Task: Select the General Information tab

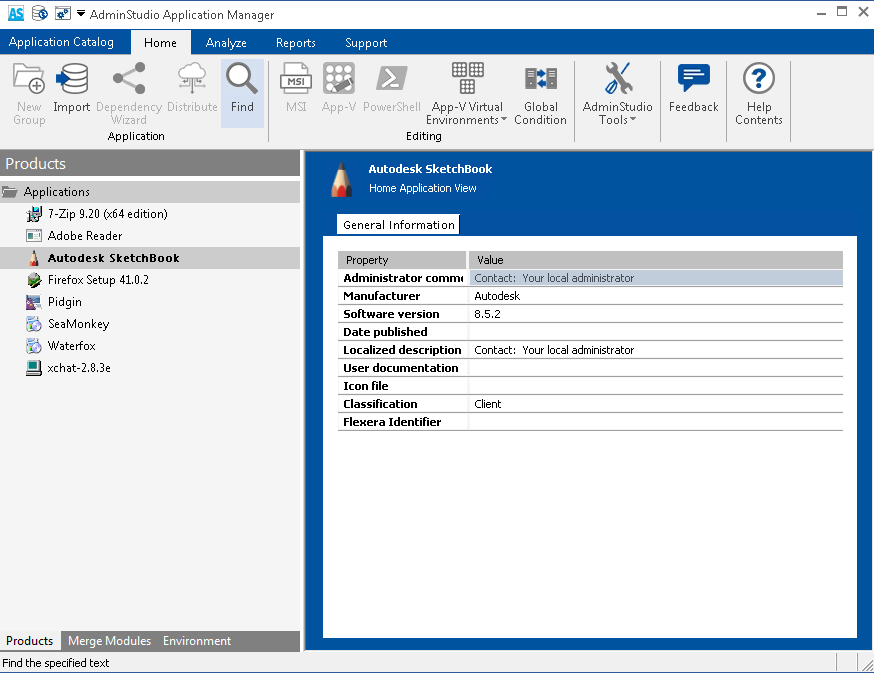Action: (x=398, y=225)
